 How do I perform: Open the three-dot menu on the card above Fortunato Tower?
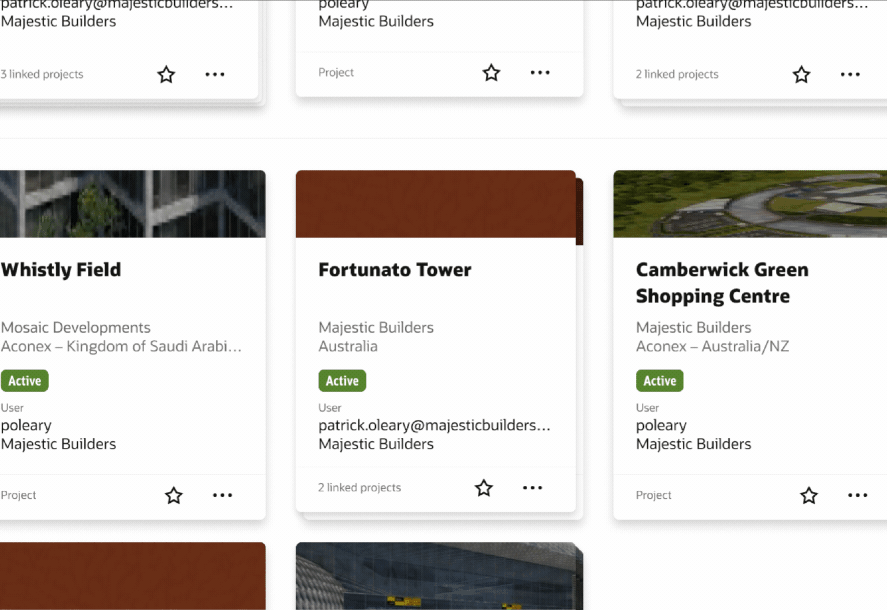(x=540, y=72)
